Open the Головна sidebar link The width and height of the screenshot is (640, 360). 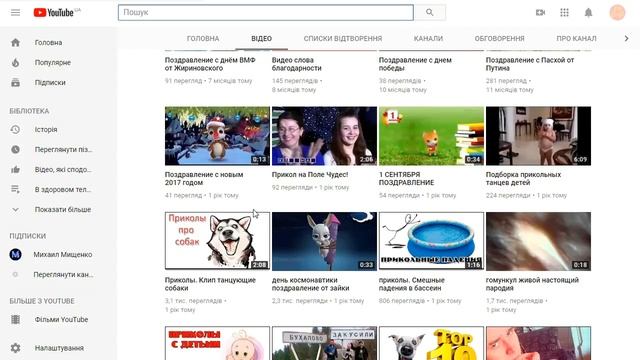click(x=49, y=42)
